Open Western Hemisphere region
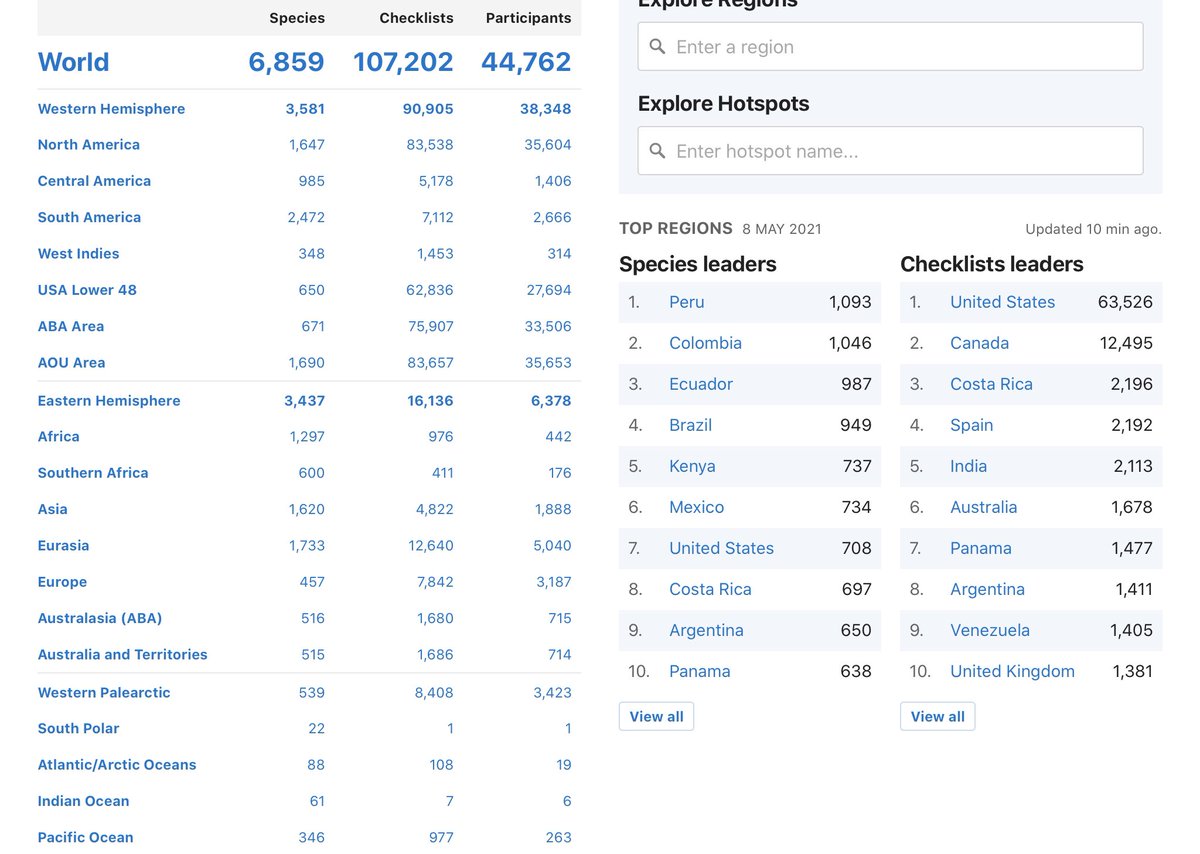Screen dimensions: 1200x854 click(x=111, y=109)
